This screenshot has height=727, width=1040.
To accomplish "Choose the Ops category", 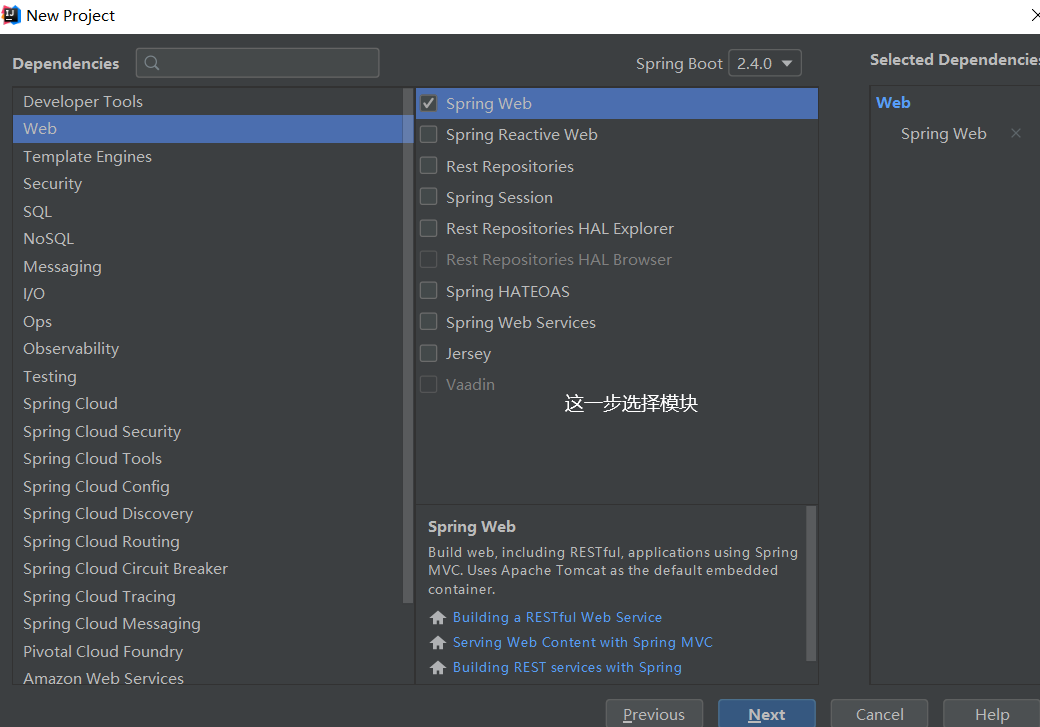I will click(208, 322).
